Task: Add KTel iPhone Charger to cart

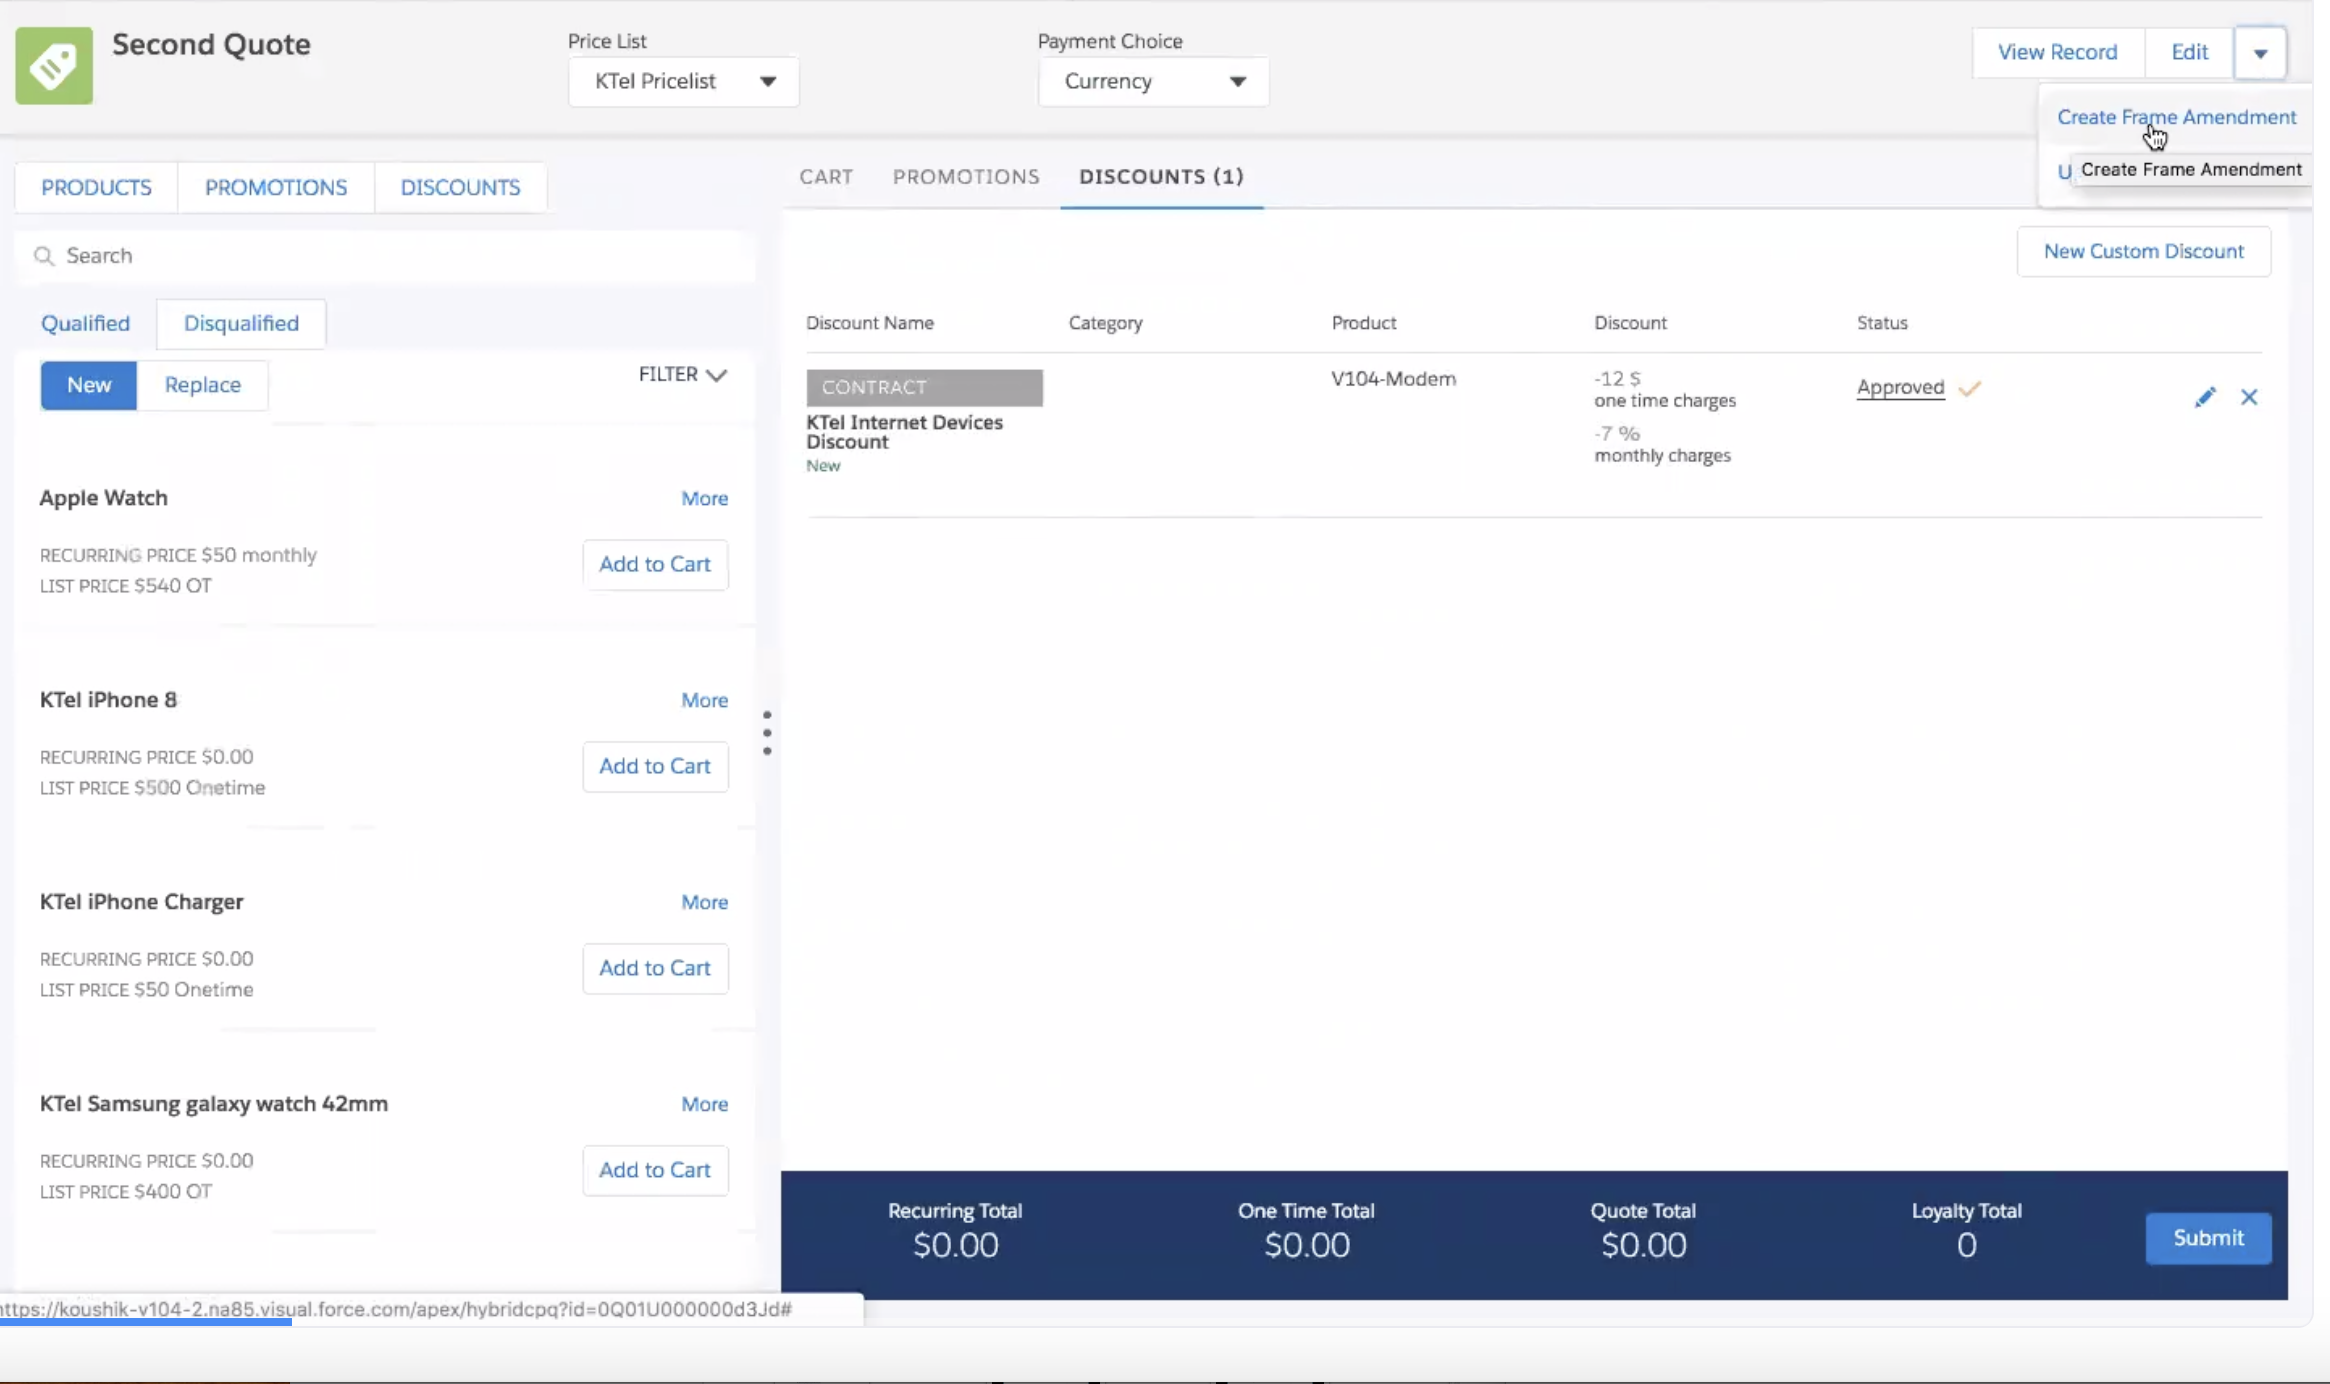Action: 655,968
